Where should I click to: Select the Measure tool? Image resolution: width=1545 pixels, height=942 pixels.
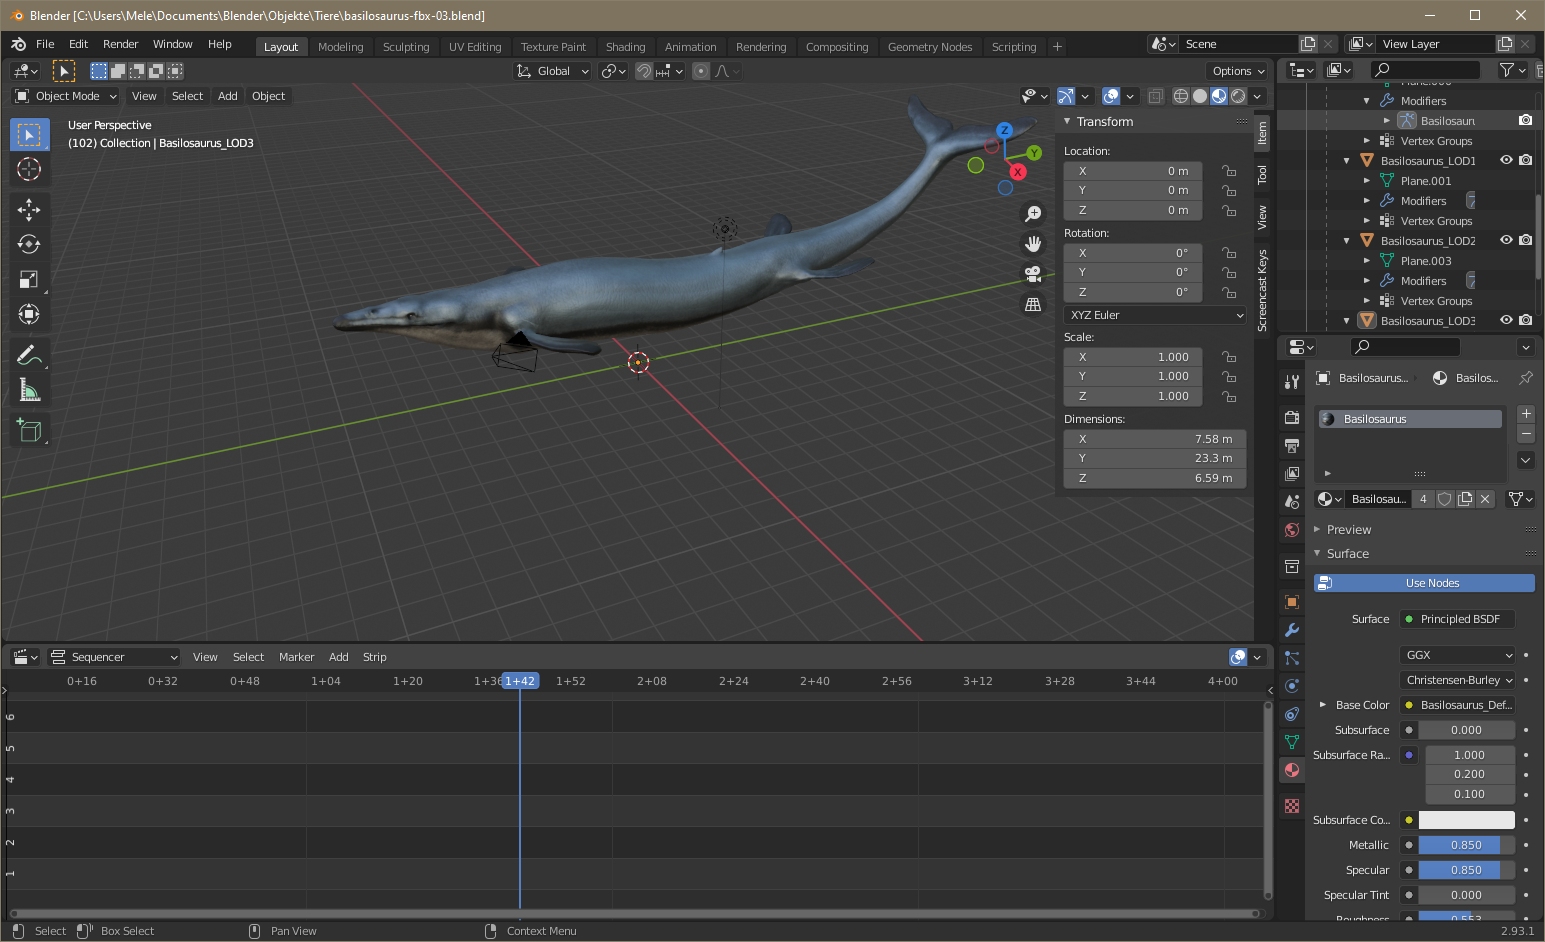[x=29, y=391]
